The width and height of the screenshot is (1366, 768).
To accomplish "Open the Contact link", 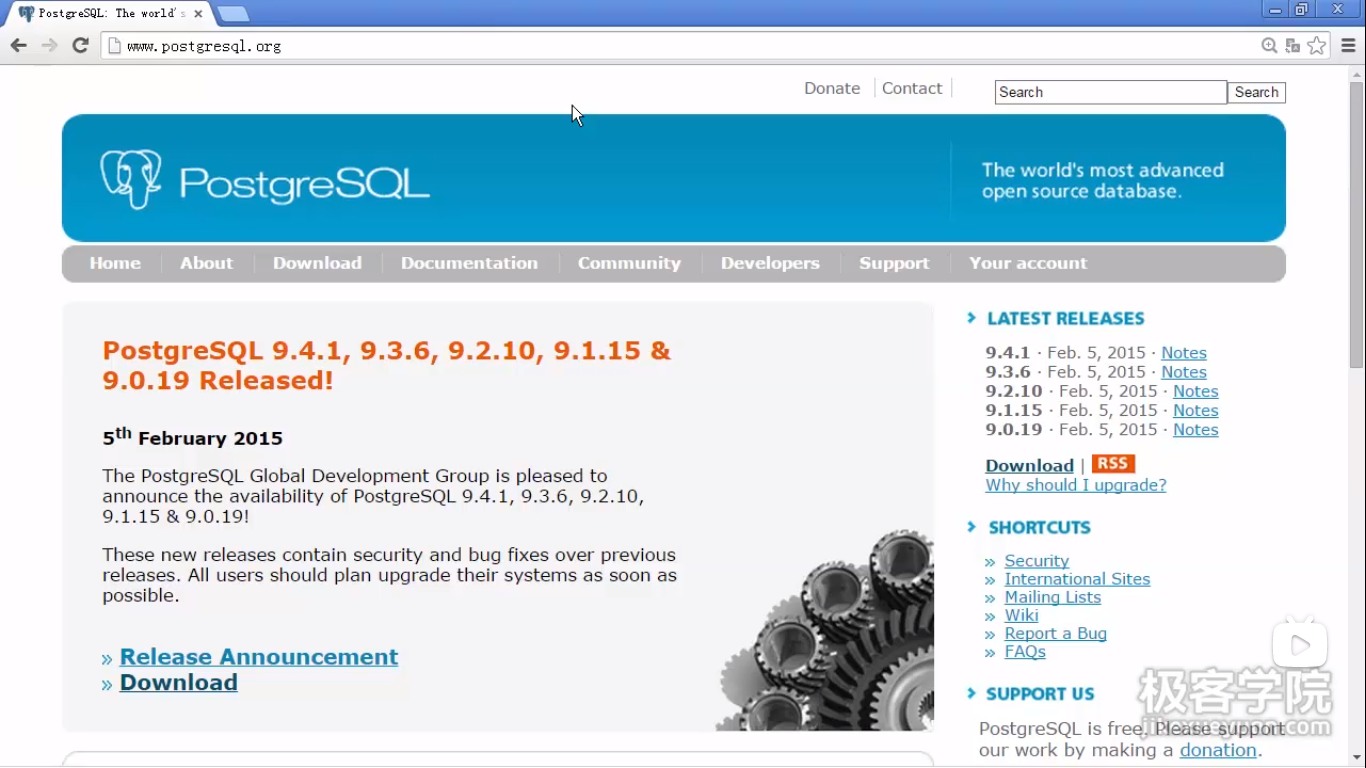I will pyautogui.click(x=912, y=88).
